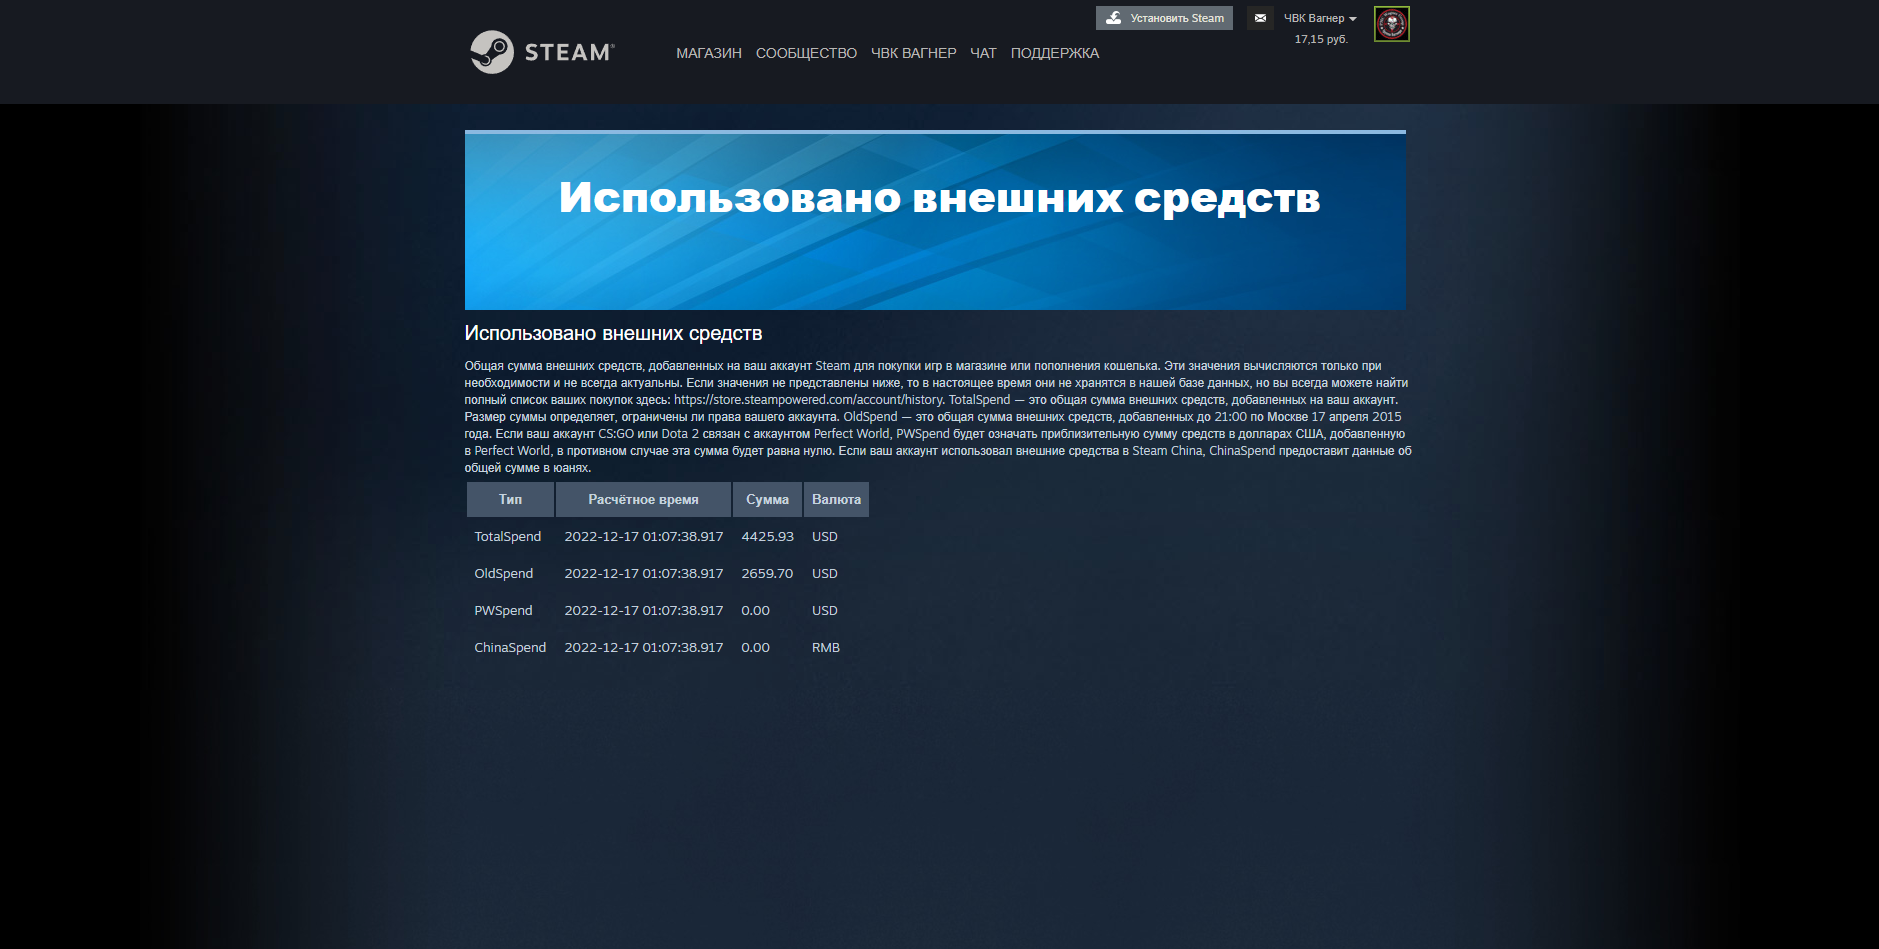1879x949 pixels.
Task: Click the Установить Steam button text
Action: (x=1176, y=18)
